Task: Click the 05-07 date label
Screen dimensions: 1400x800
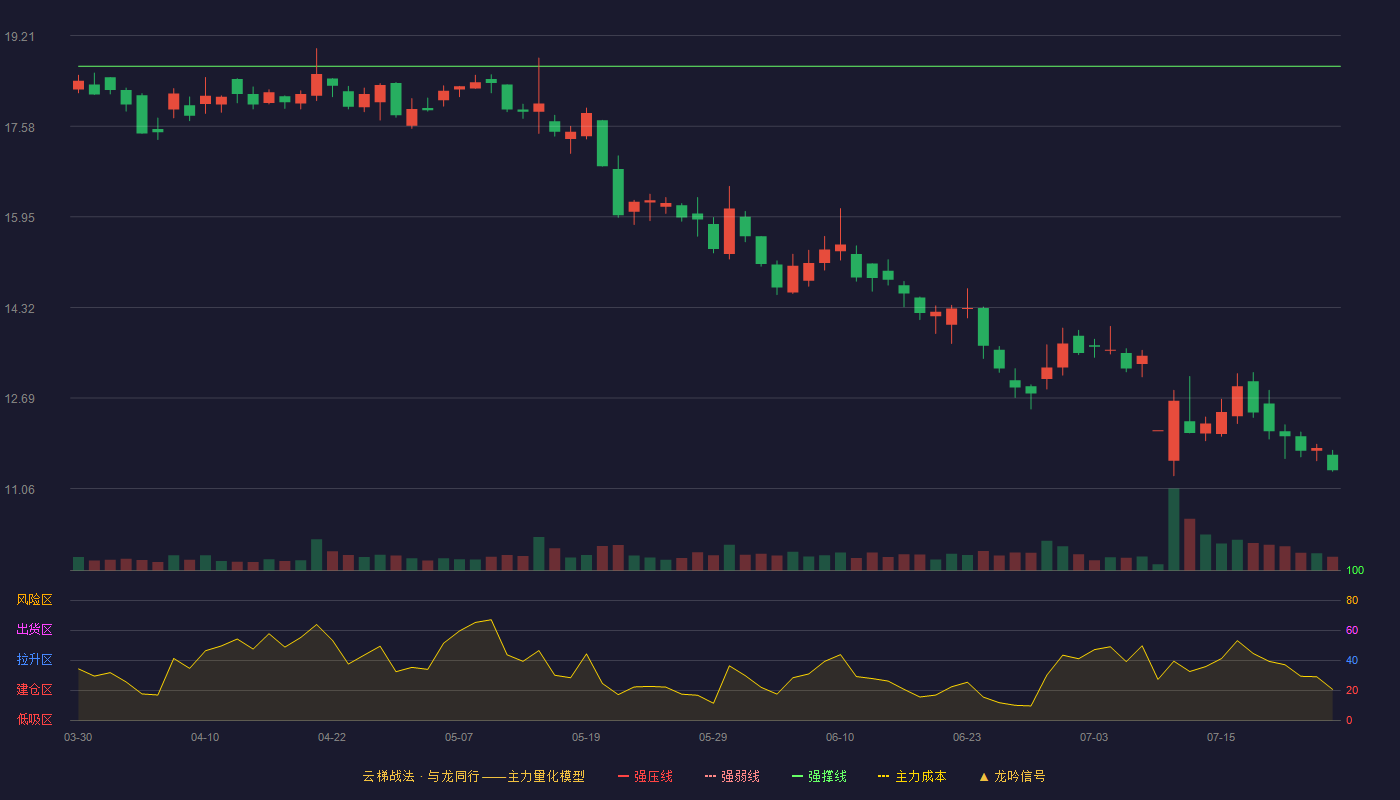Action: pyautogui.click(x=459, y=737)
